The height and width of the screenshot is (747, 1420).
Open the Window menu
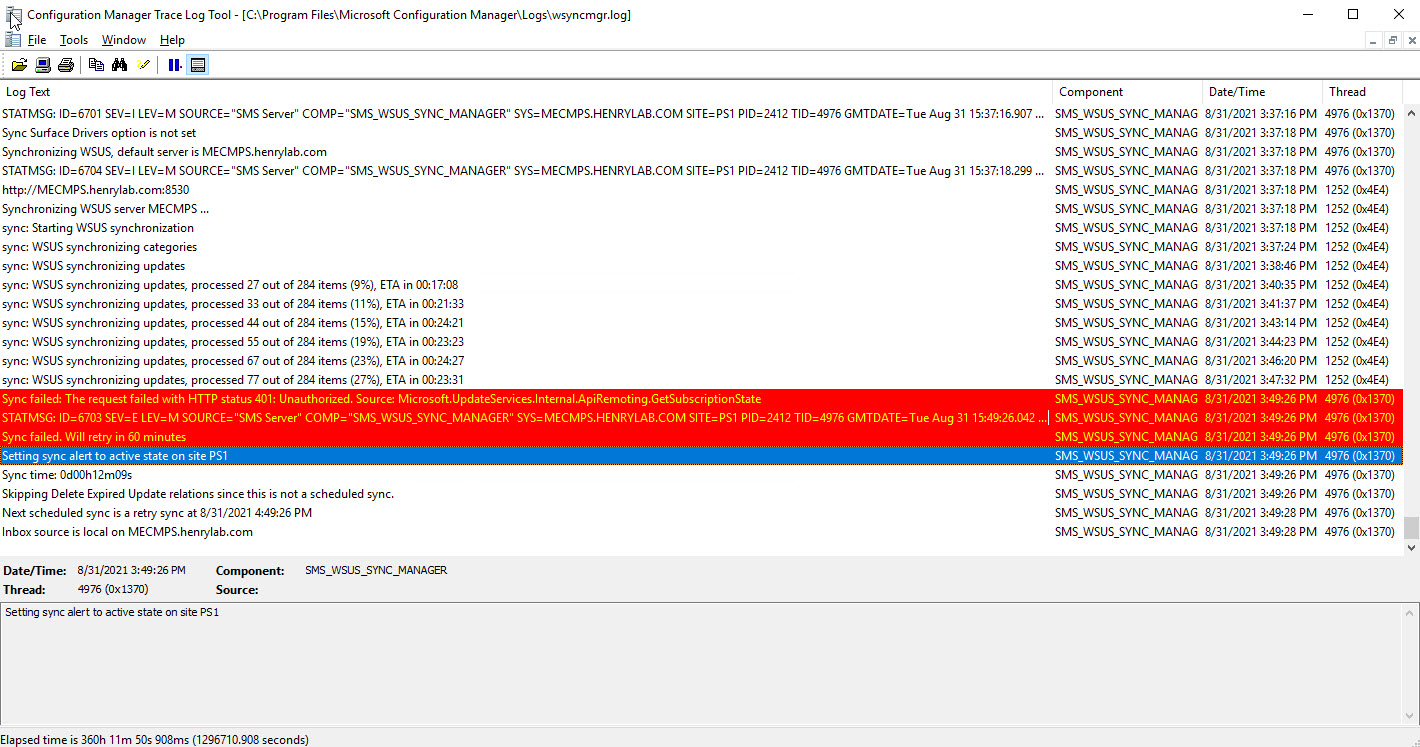pyautogui.click(x=124, y=40)
